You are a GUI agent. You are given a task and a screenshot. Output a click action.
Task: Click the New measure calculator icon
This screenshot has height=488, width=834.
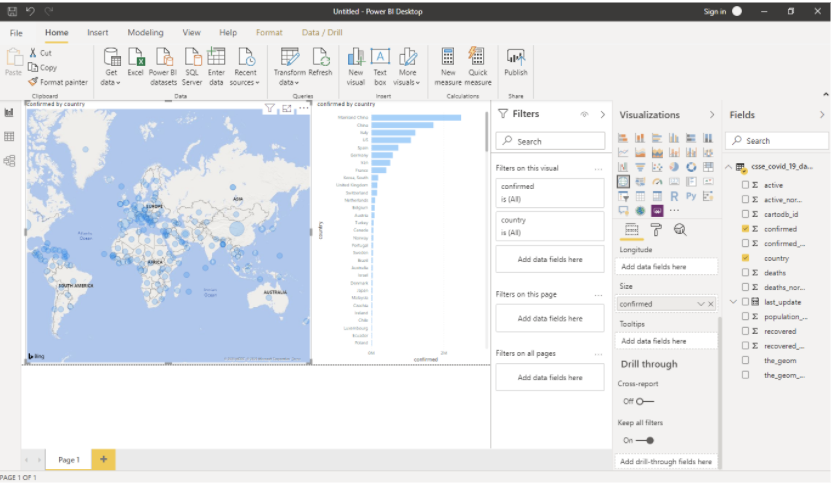tap(448, 67)
